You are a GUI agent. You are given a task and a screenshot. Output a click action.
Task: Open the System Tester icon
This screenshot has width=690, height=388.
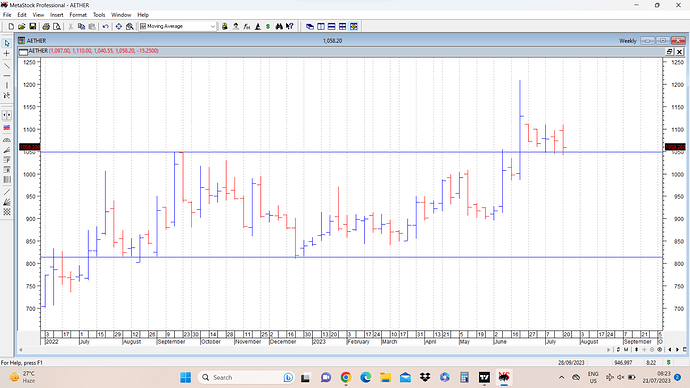point(258,26)
